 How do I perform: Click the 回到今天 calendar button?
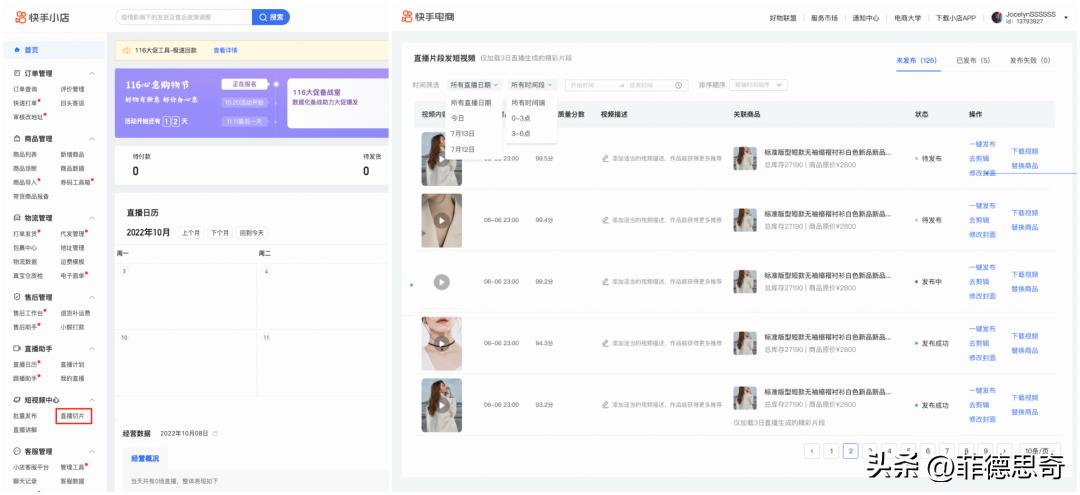[x=251, y=233]
